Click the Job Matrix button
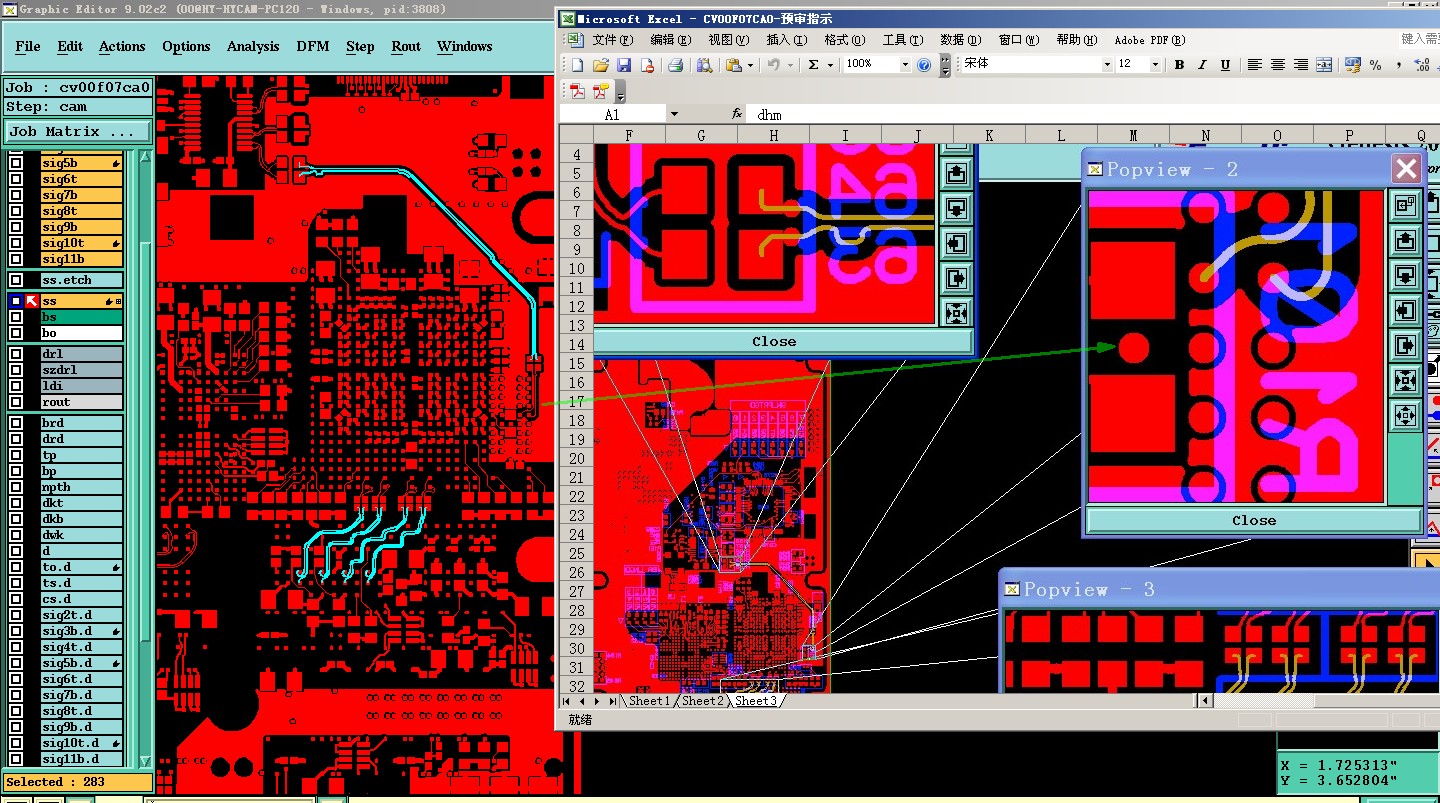The width and height of the screenshot is (1440, 803). (78, 131)
